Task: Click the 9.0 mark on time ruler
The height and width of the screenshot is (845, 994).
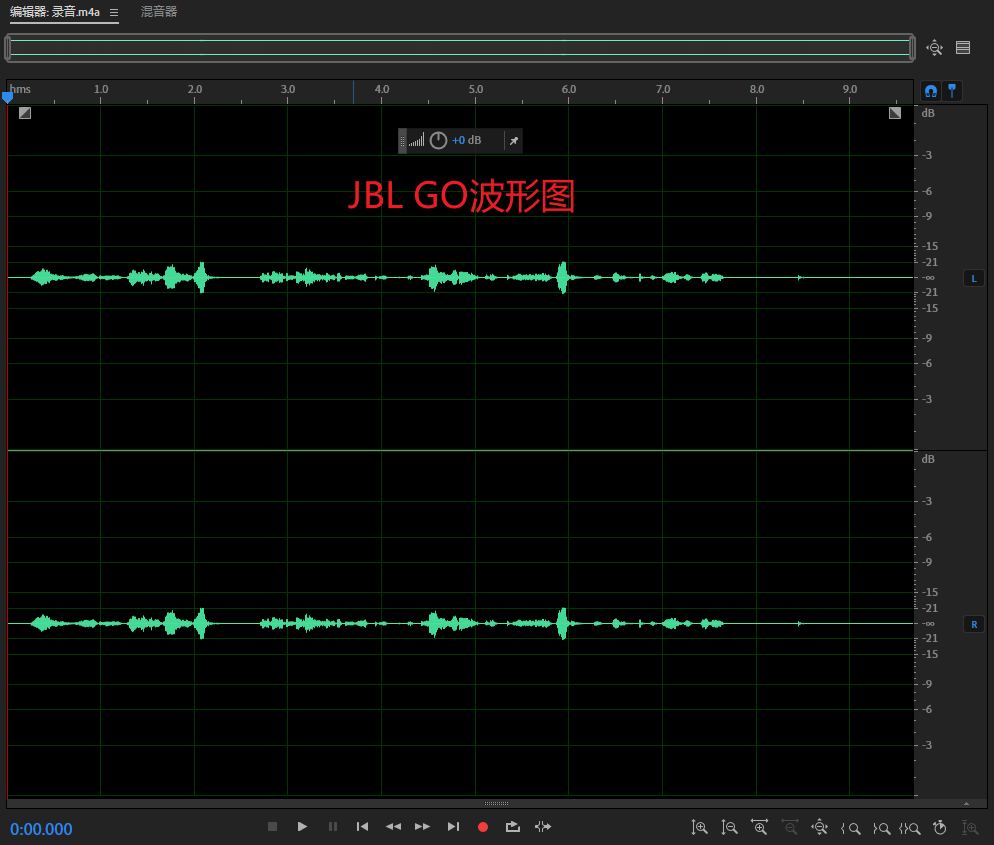Action: (849, 89)
